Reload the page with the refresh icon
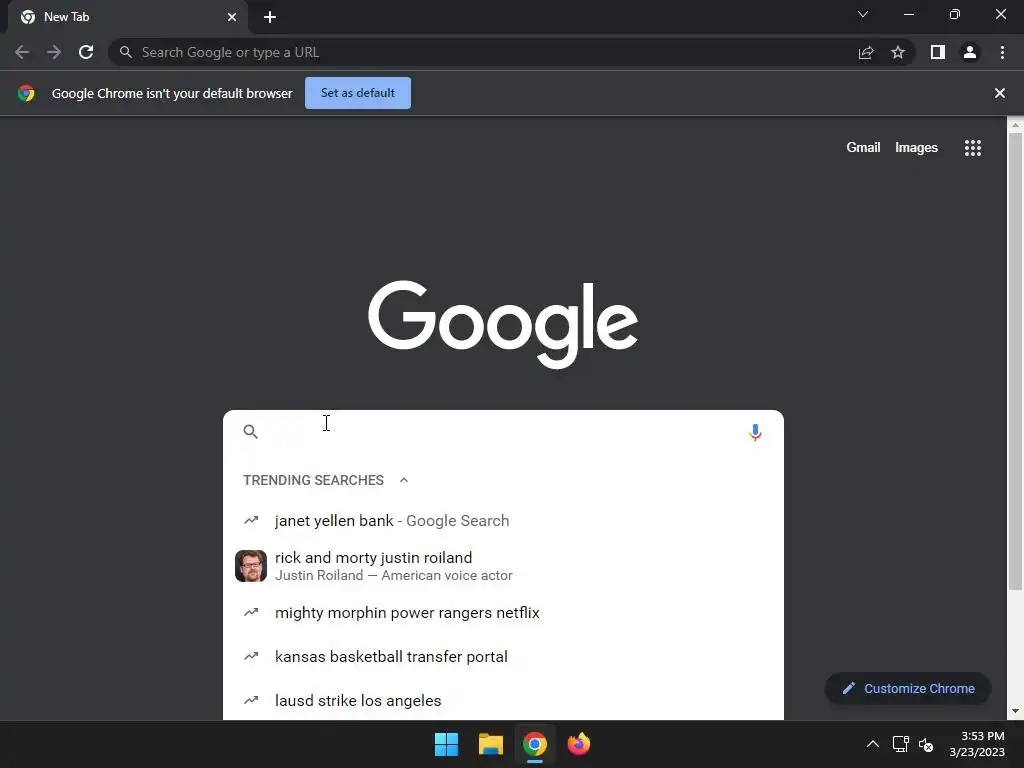Viewport: 1024px width, 768px height. [86, 52]
